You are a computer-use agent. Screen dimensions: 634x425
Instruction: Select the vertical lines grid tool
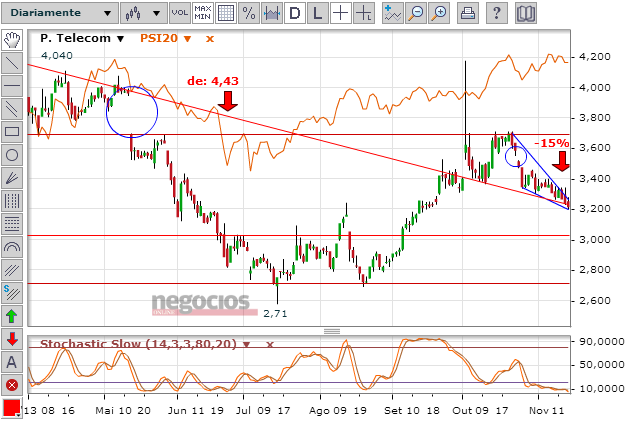(x=12, y=201)
